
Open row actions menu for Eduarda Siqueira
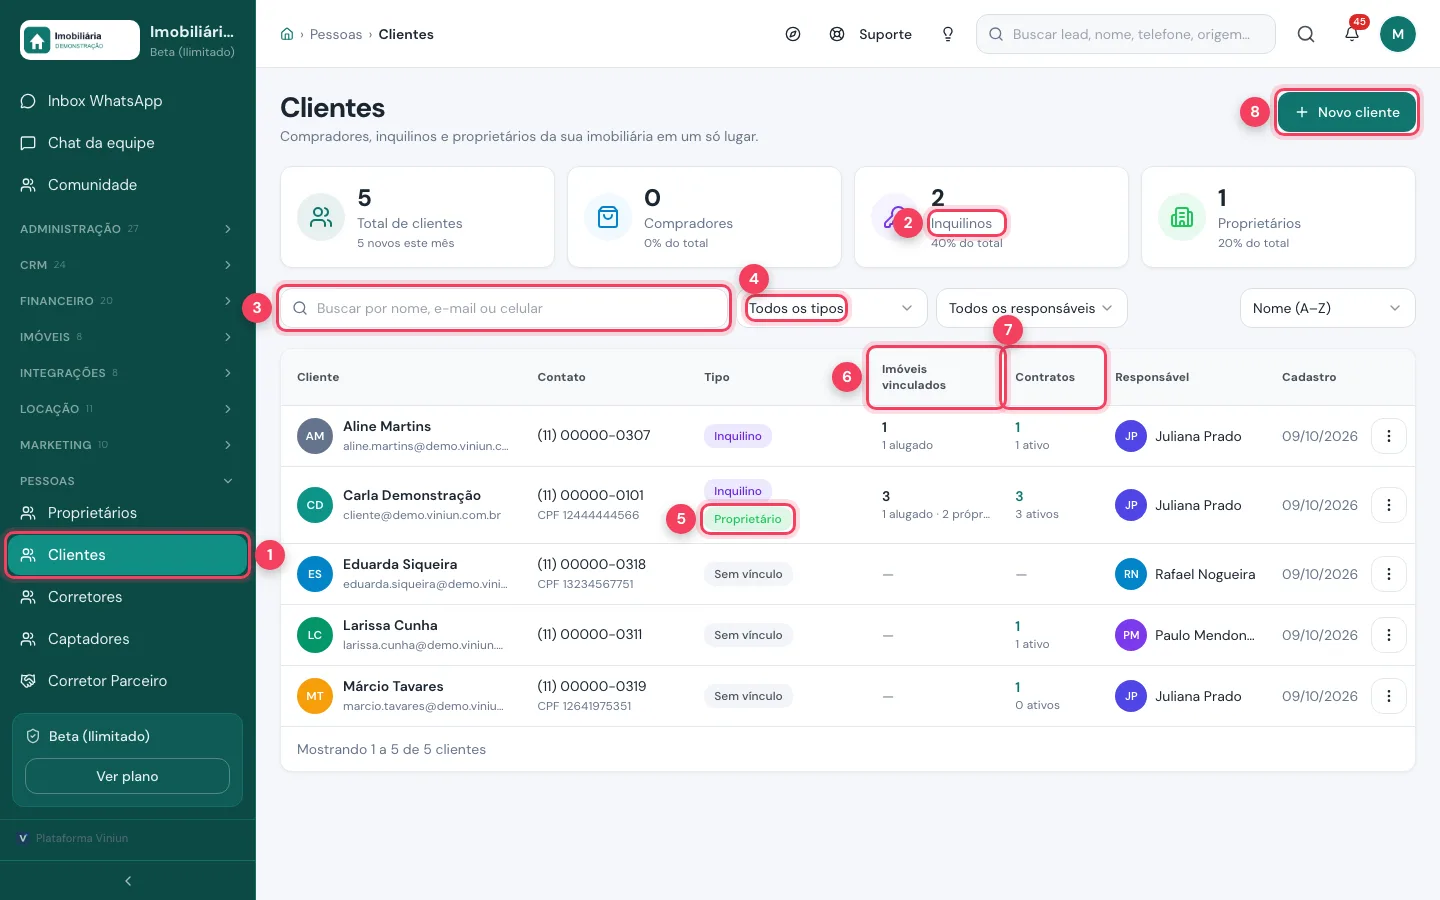pos(1389,574)
